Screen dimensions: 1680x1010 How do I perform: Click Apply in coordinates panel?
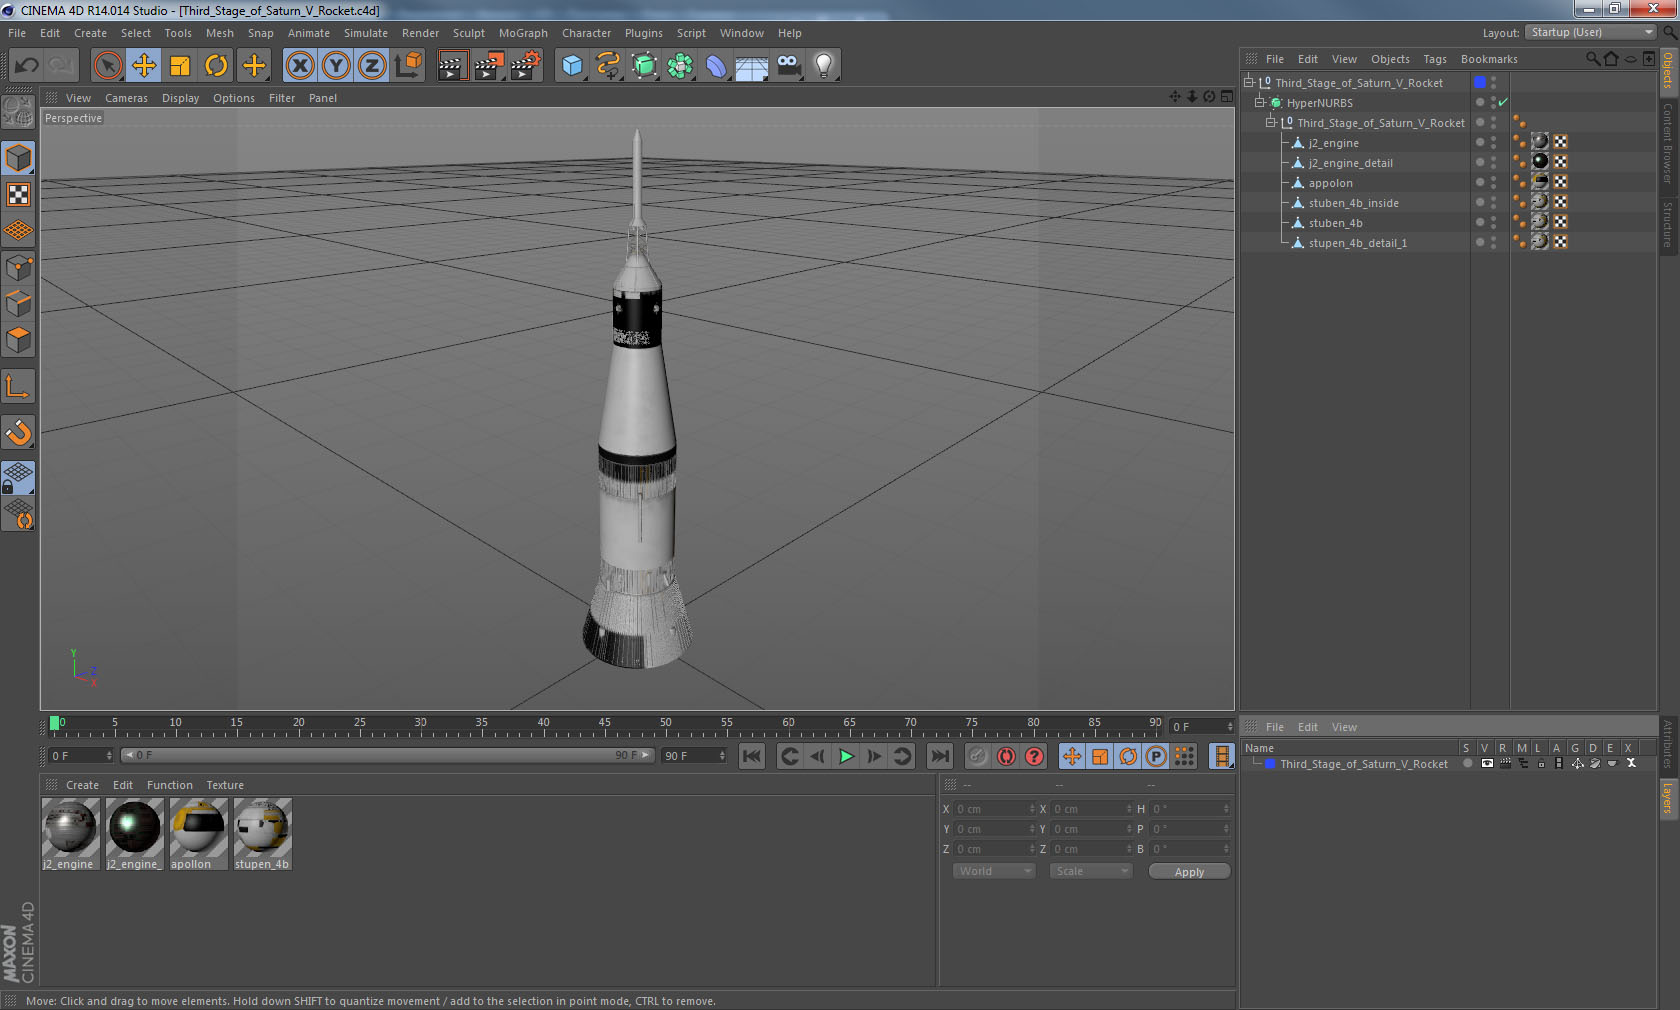tap(1189, 872)
